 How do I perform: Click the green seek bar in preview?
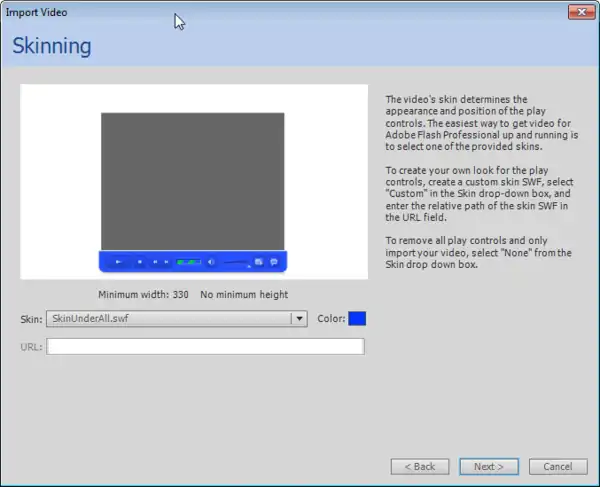[188, 262]
